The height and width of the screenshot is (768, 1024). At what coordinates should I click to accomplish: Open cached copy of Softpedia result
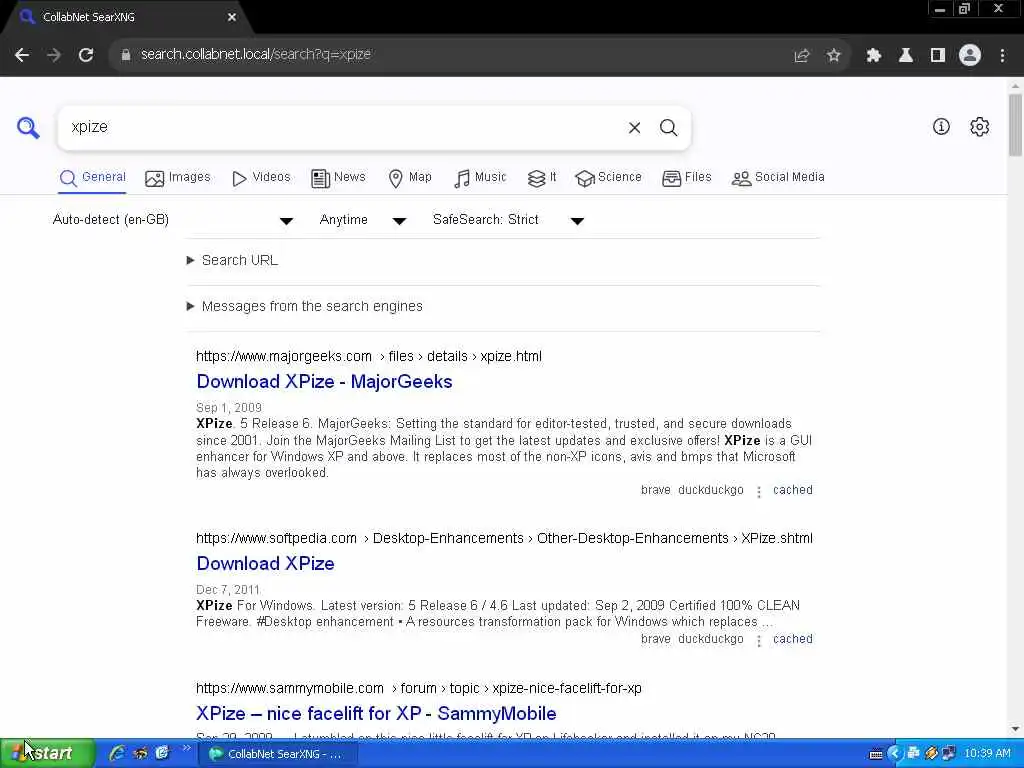[x=792, y=639]
